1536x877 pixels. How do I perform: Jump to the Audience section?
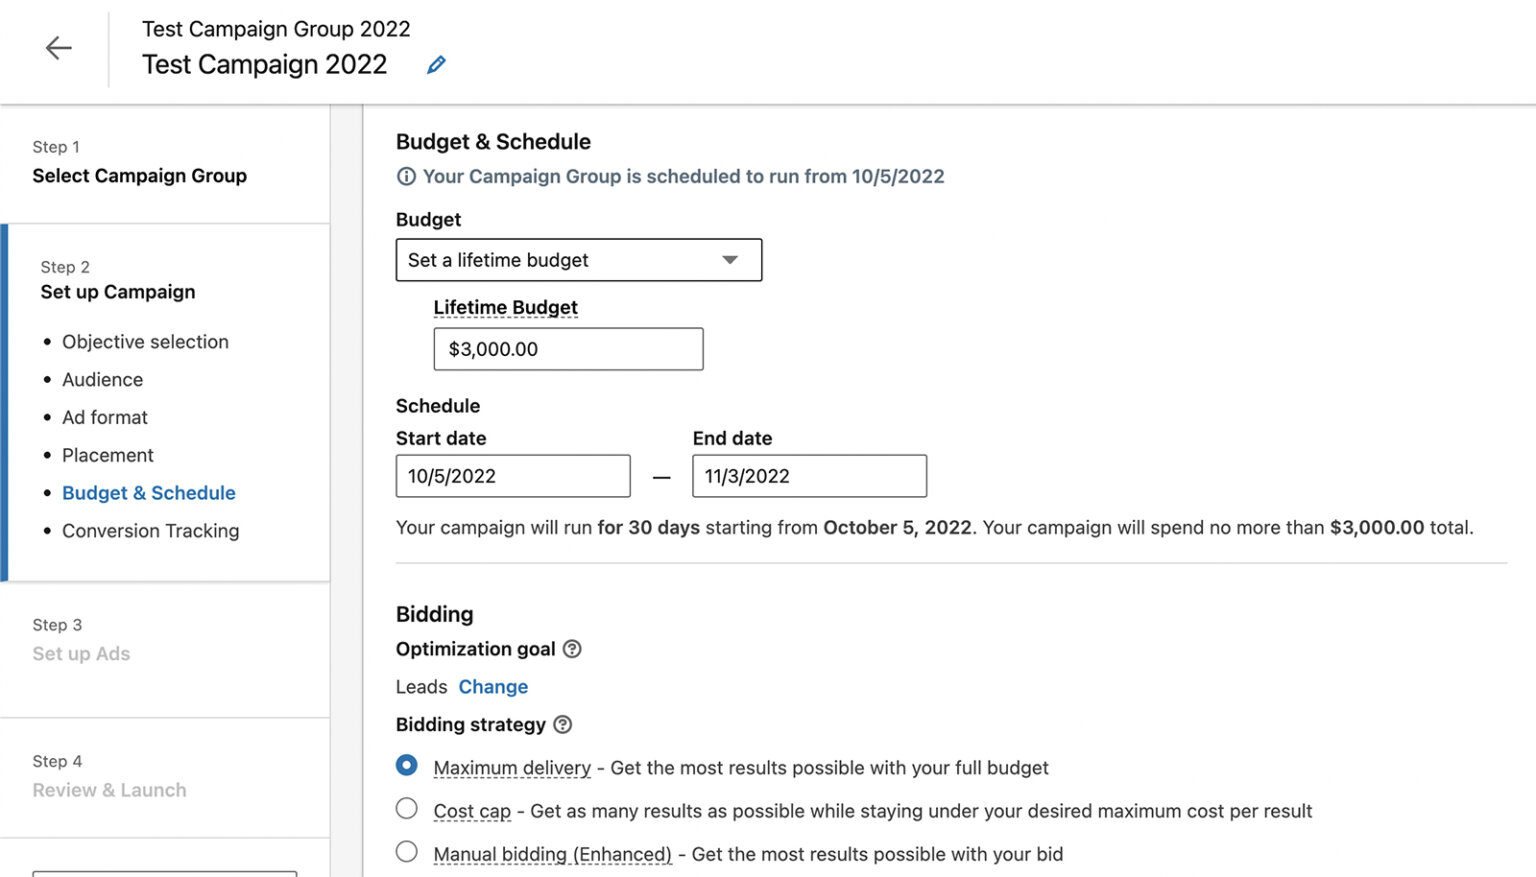point(102,380)
